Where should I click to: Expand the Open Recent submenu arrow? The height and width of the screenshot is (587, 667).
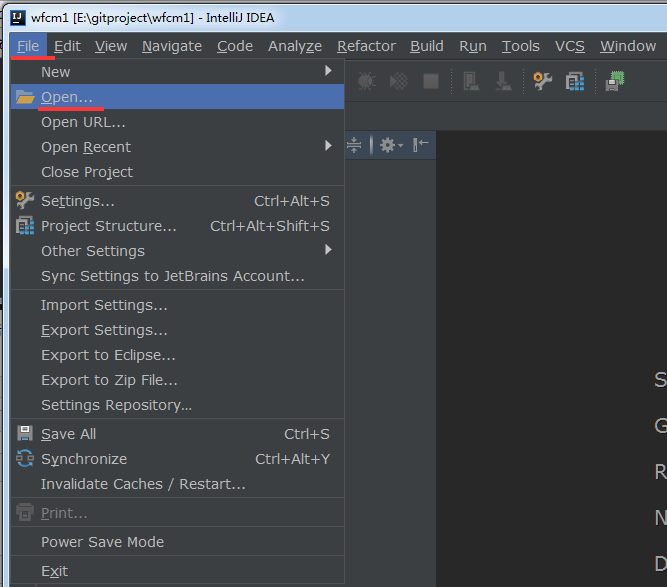328,146
